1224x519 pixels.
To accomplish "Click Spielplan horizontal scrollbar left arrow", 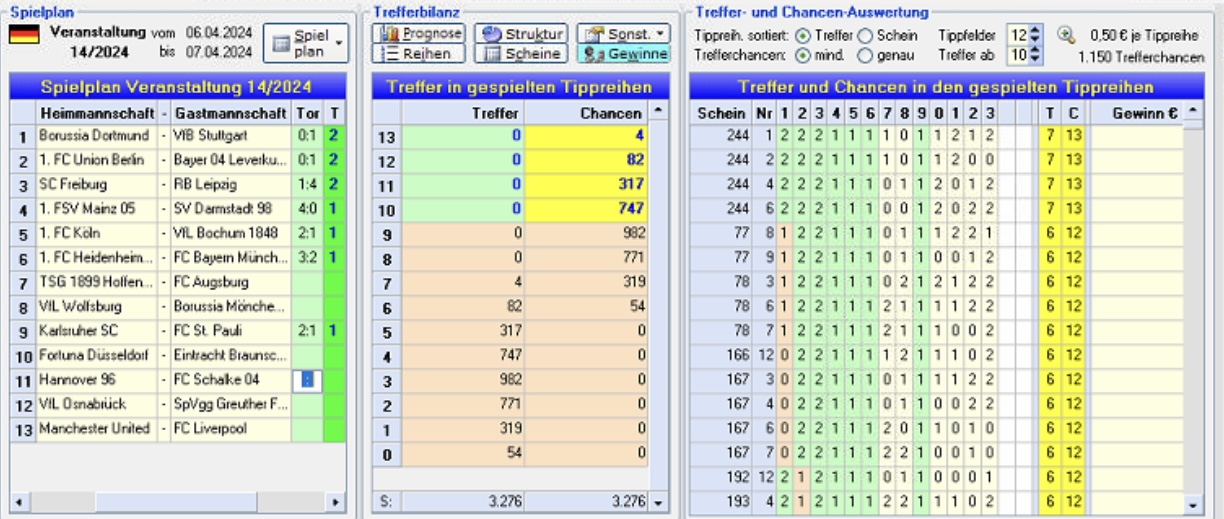I will 16,501.
